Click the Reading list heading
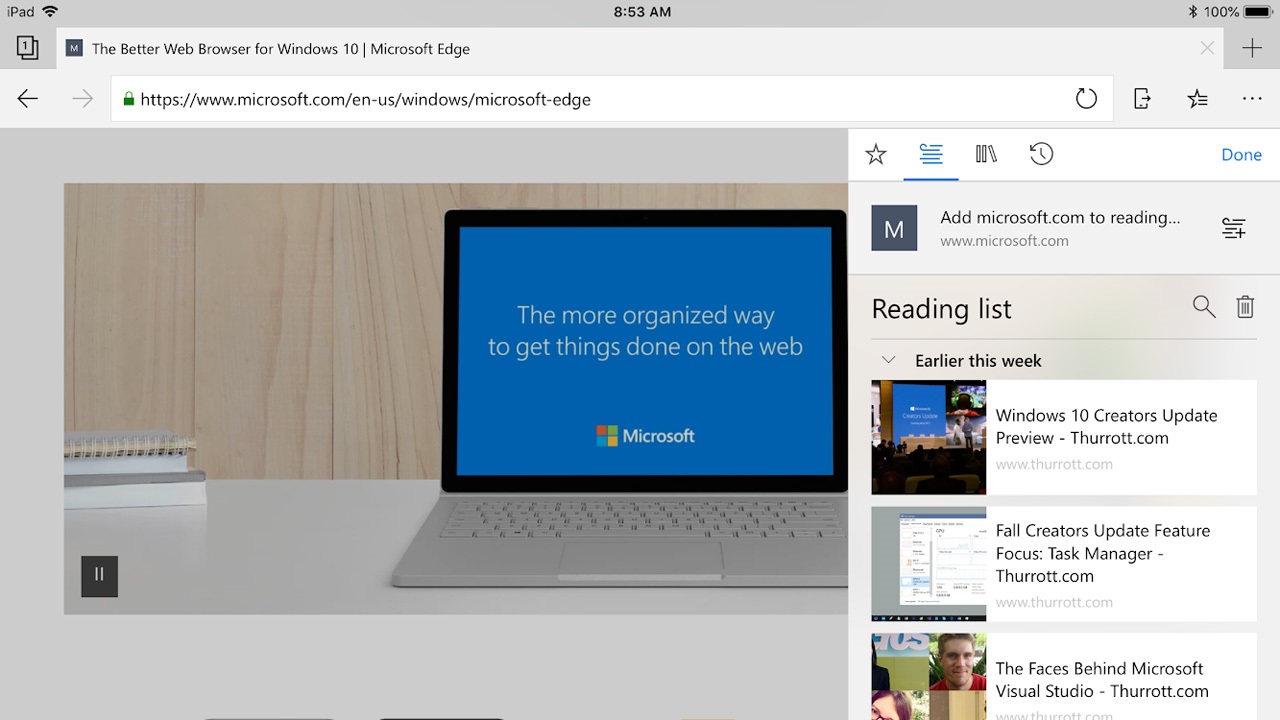 pyautogui.click(x=941, y=308)
